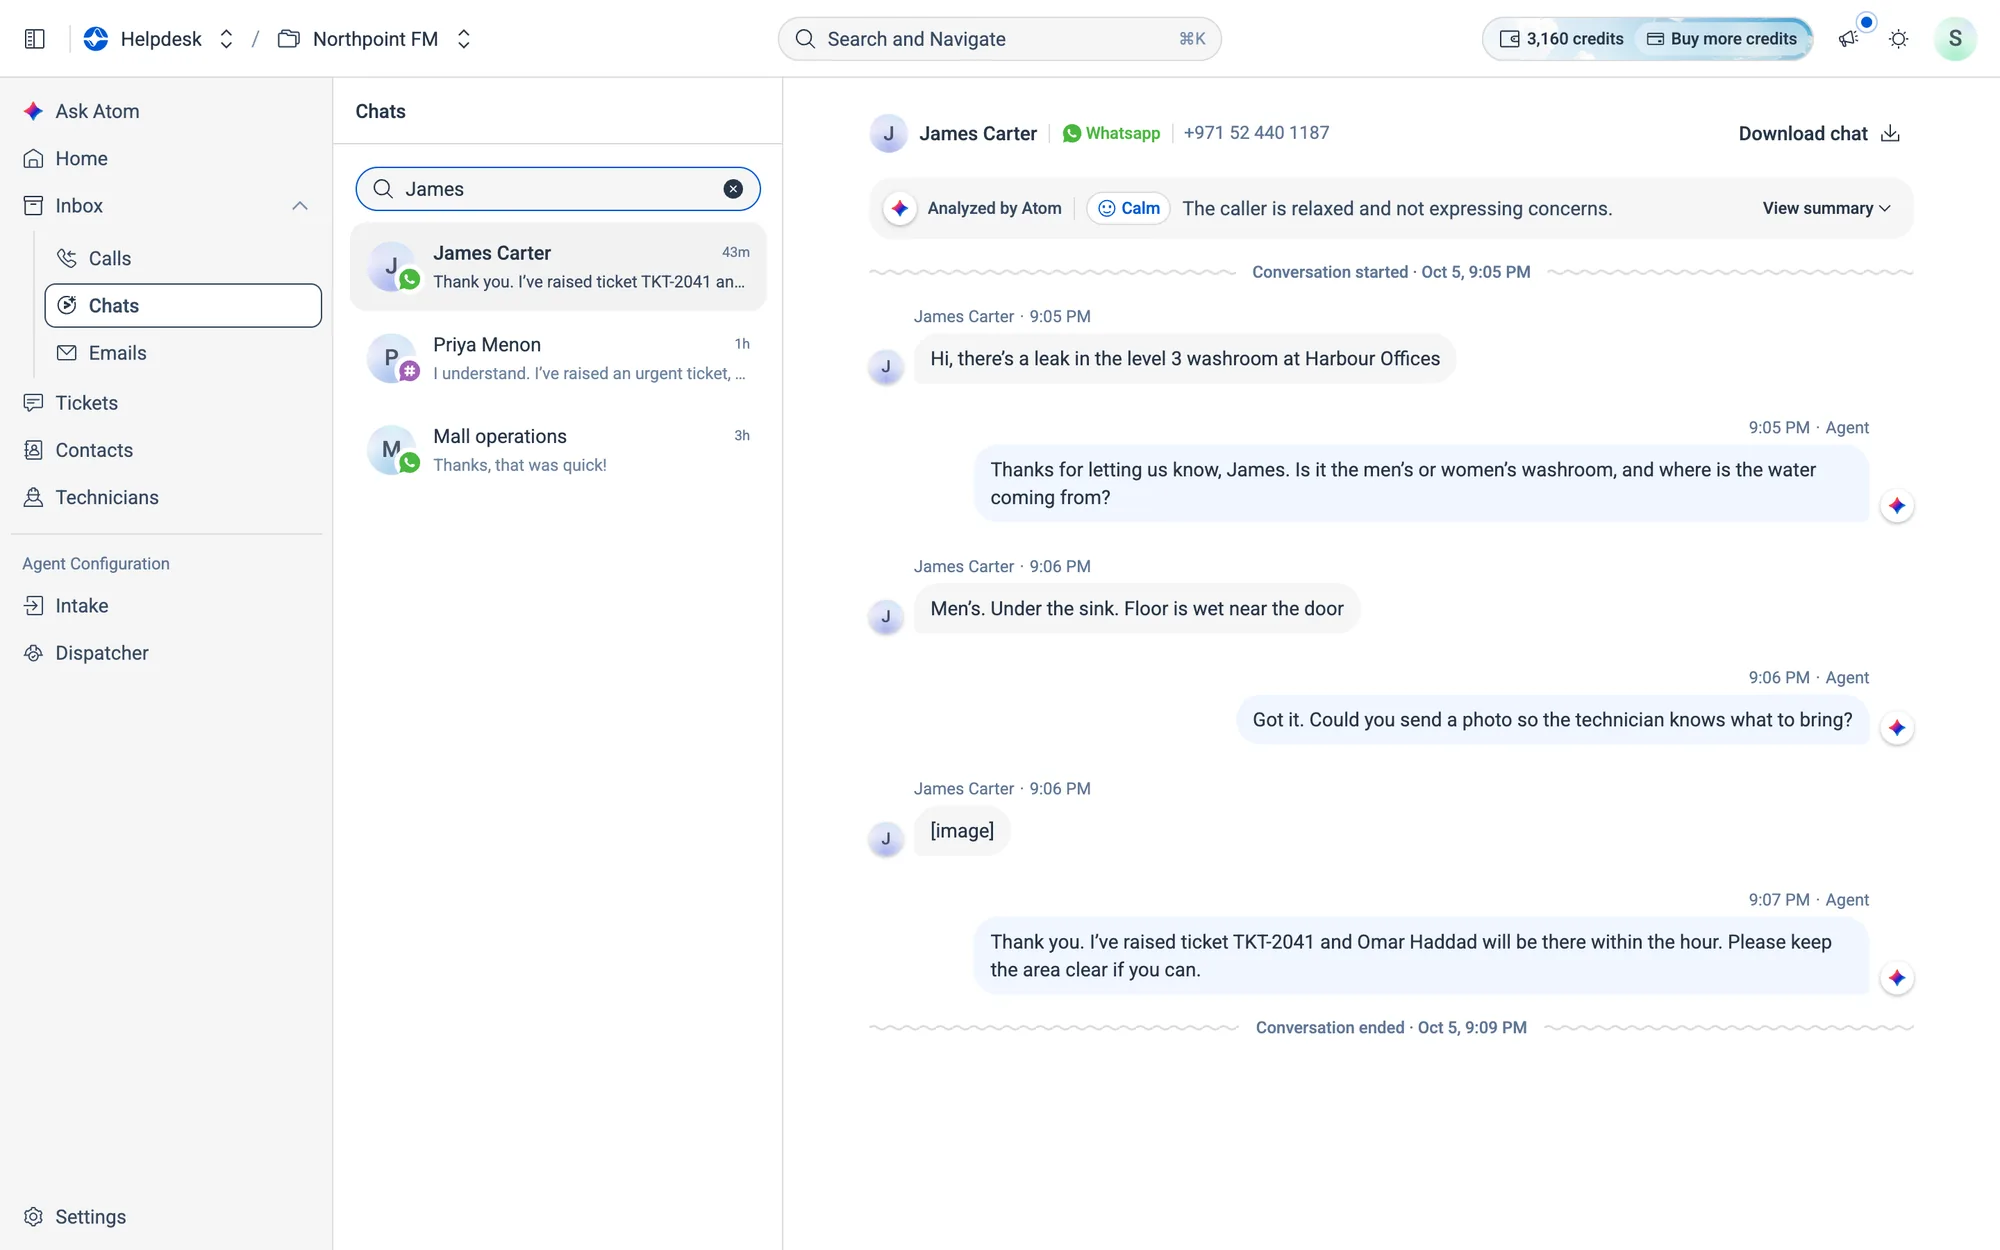
Task: Click the Calm sentiment badge
Action: point(1128,208)
